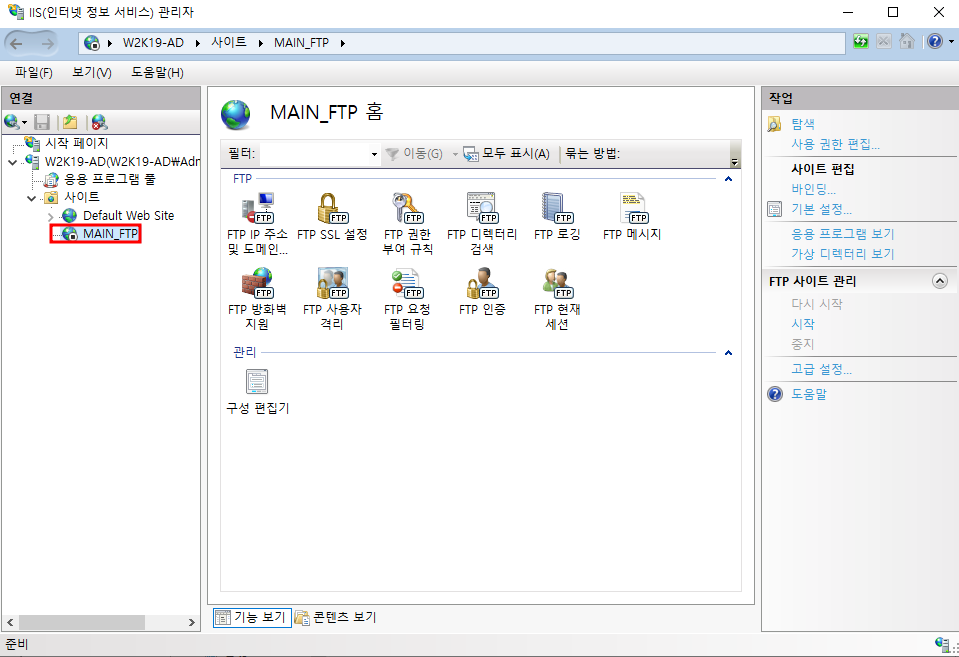This screenshot has width=959, height=657.
Task: Open the 구성 편집기 icon
Action: click(257, 392)
